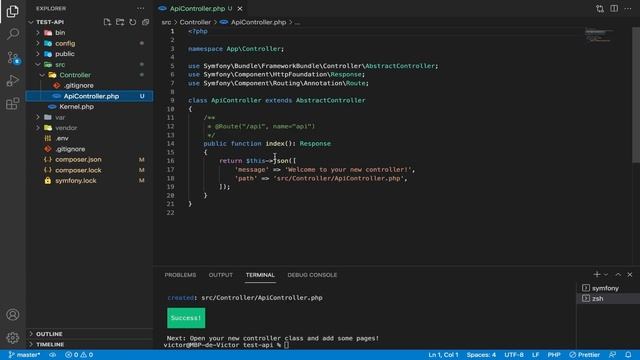The width and height of the screenshot is (640, 360).
Task: Open Explorer more actions ellipsis
Action: tap(140, 8)
